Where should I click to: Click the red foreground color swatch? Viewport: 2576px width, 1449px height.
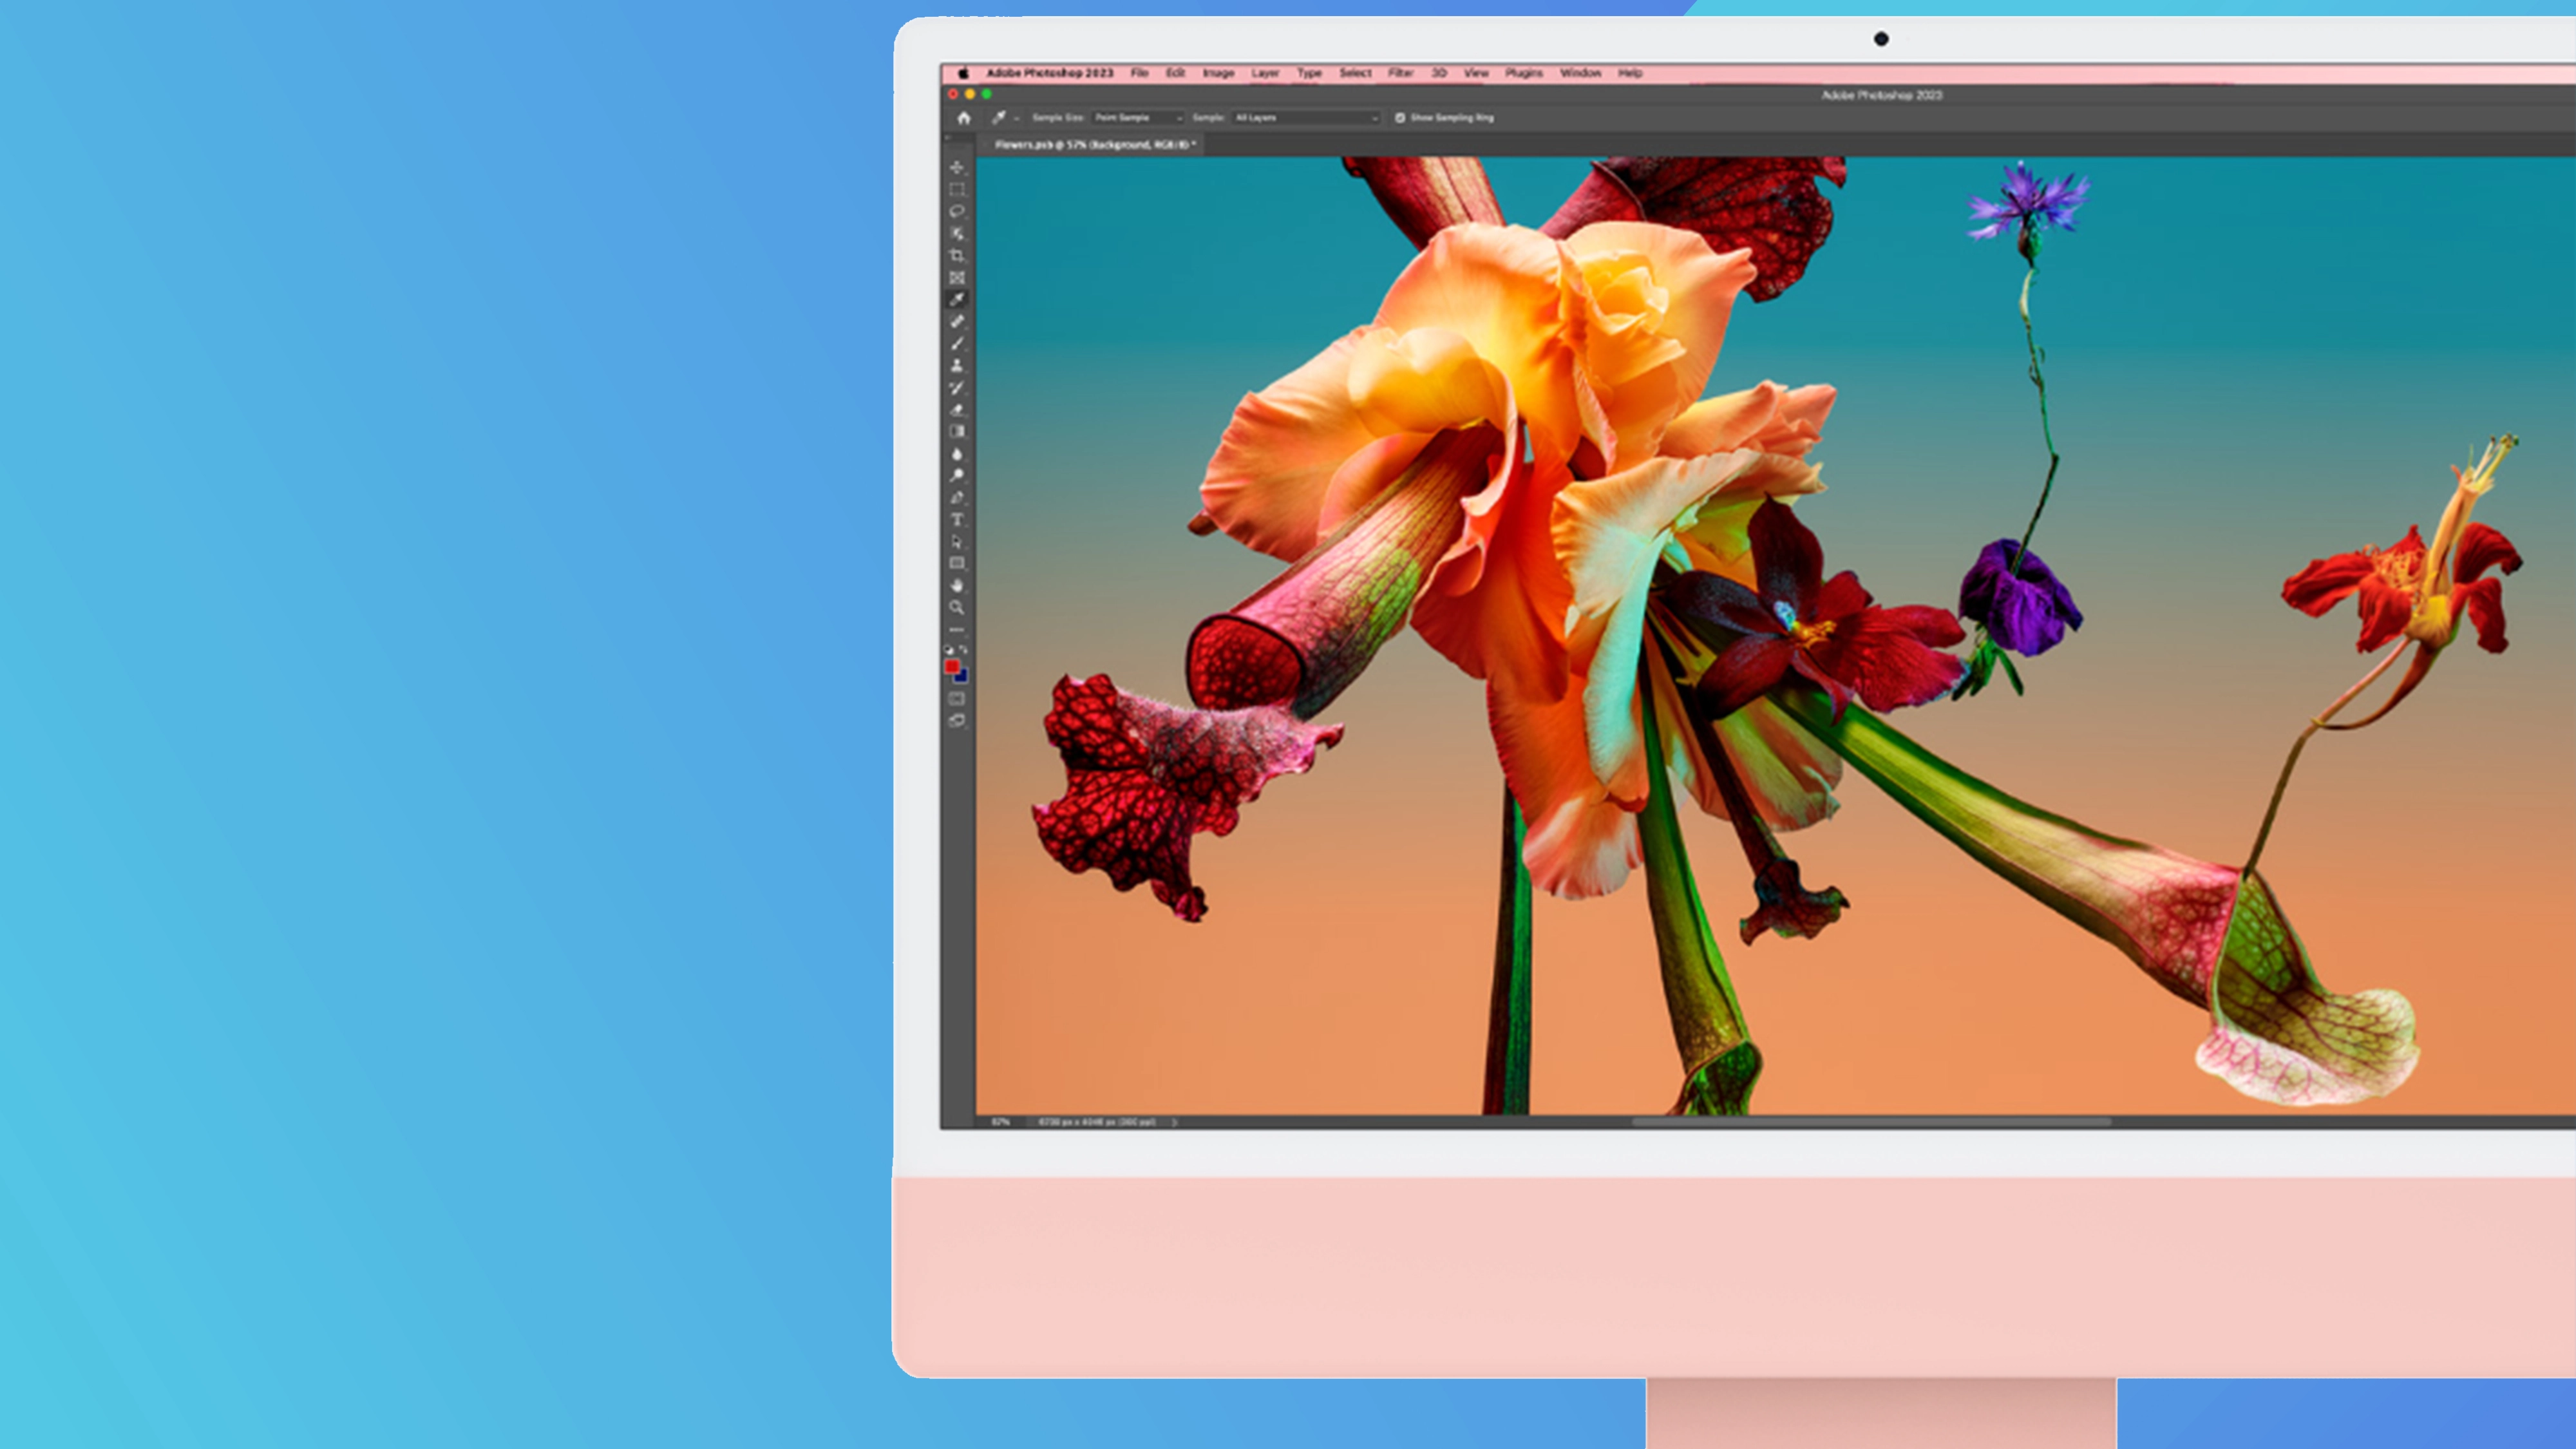tap(952, 667)
